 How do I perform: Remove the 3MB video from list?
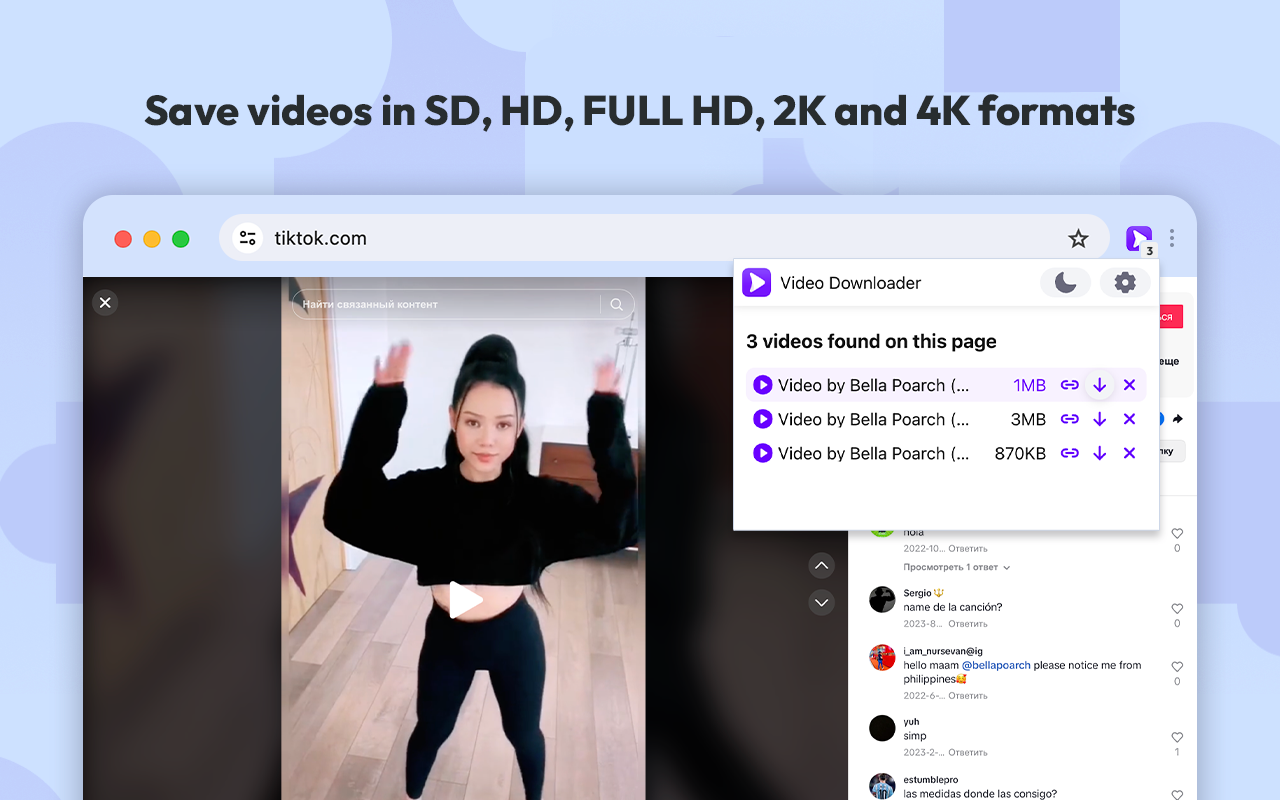pyautogui.click(x=1130, y=419)
